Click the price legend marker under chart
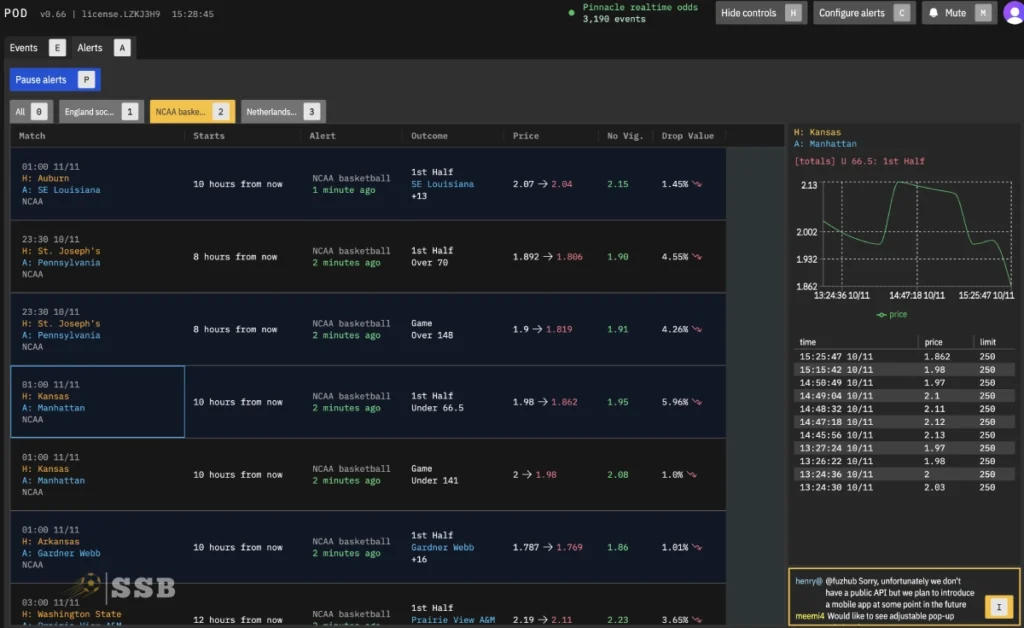 [x=881, y=315]
